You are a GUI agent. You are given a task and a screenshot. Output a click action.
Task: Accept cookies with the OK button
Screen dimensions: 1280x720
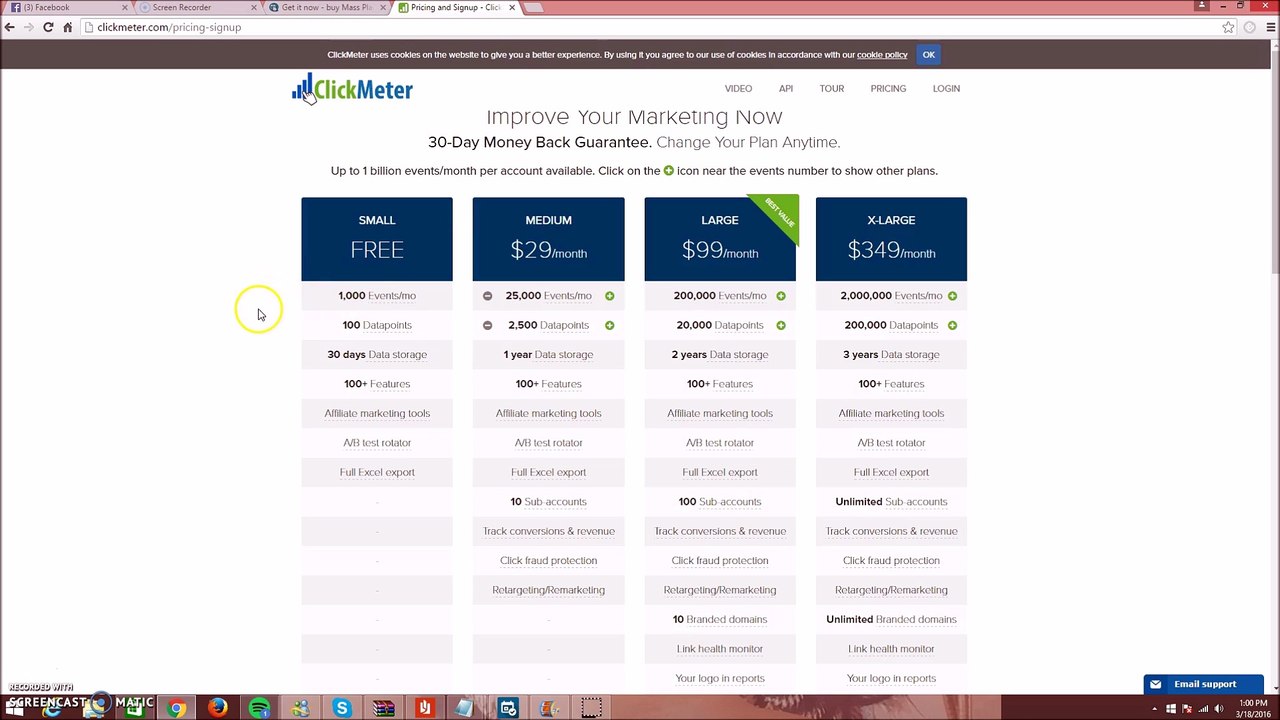[x=928, y=55]
